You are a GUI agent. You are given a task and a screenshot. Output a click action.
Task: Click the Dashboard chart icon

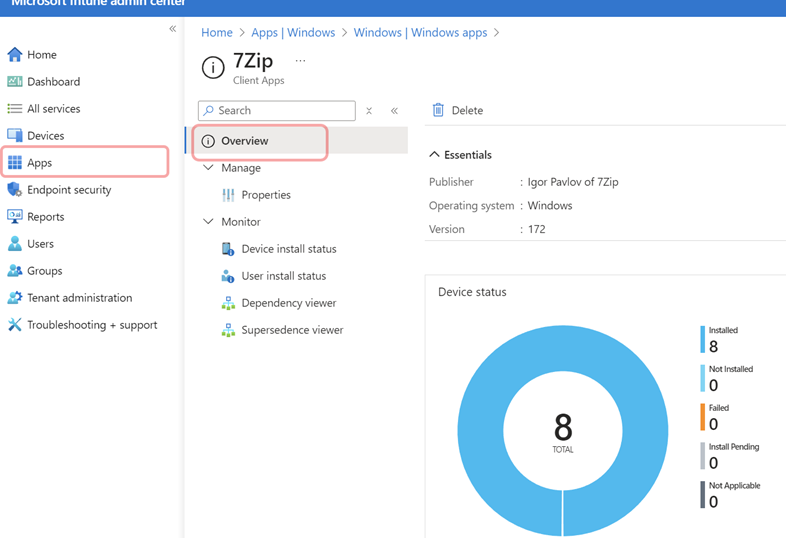[x=15, y=81]
